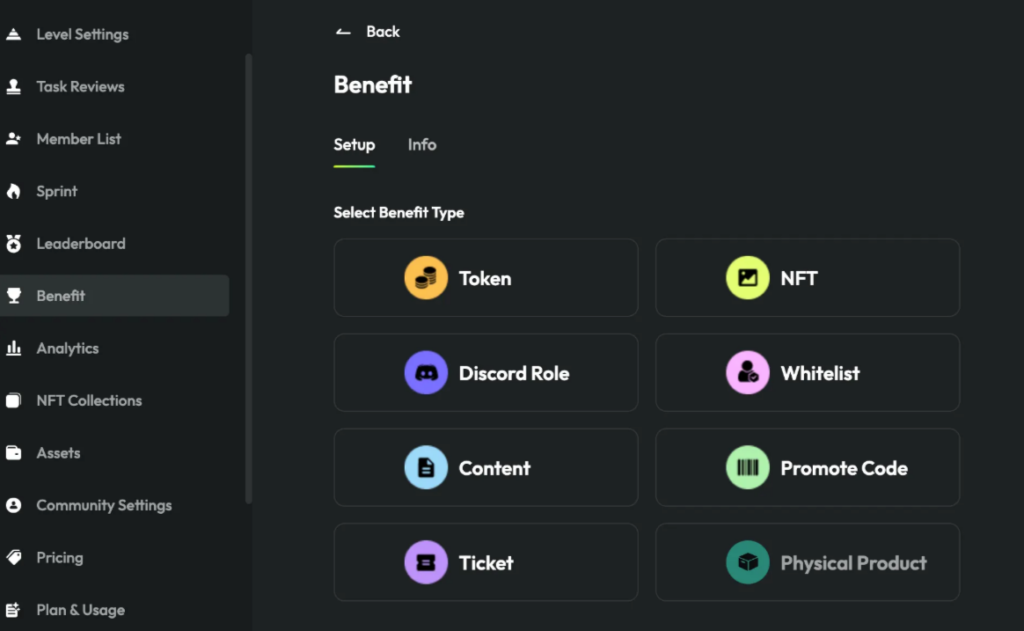Open Plan & Usage from sidebar

pos(80,610)
